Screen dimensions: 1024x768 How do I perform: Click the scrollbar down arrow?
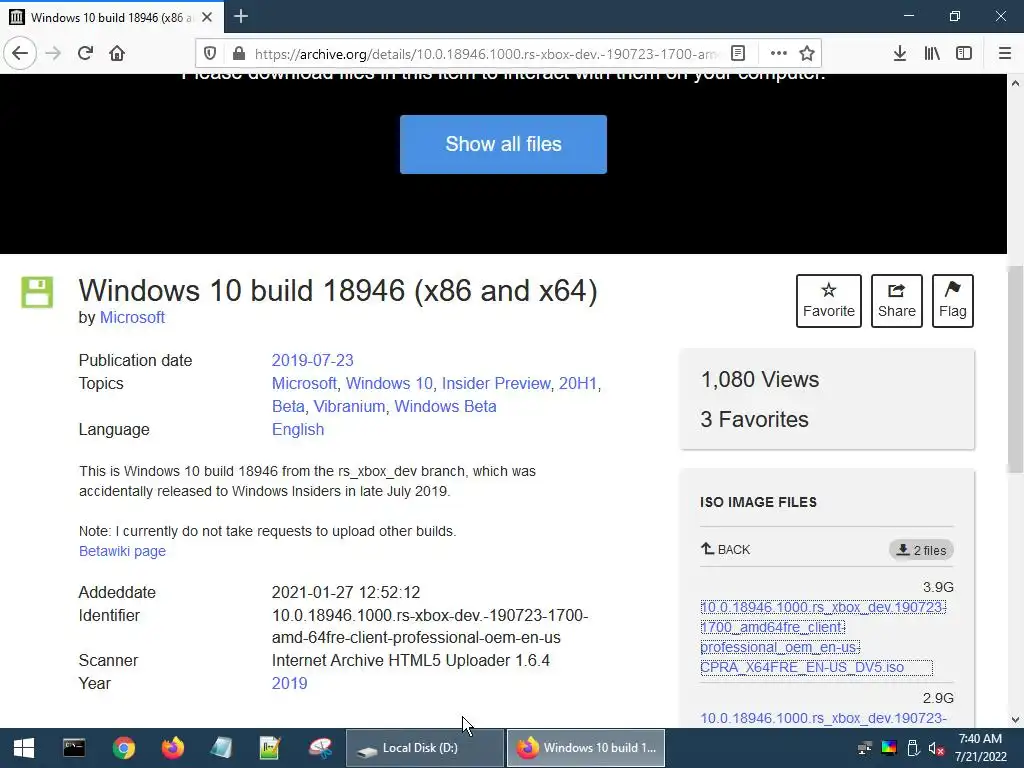coord(1015,720)
